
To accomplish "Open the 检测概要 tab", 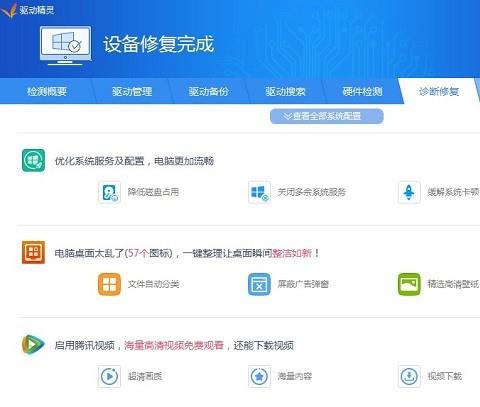I will coord(47,91).
